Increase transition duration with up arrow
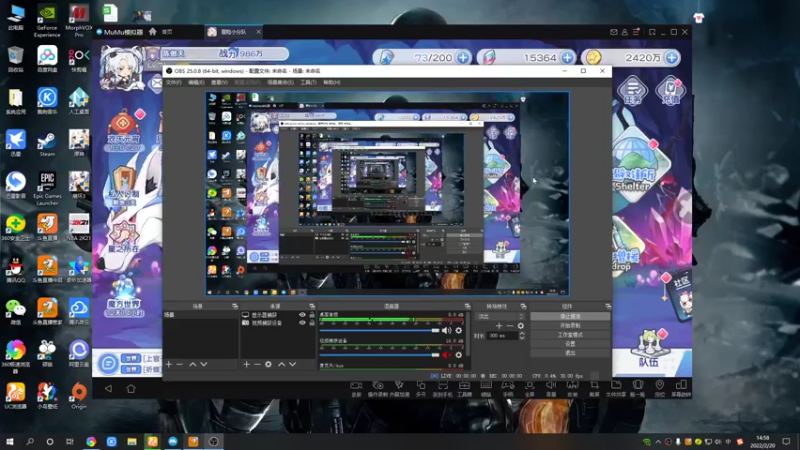This screenshot has width=800, height=450. (x=521, y=334)
